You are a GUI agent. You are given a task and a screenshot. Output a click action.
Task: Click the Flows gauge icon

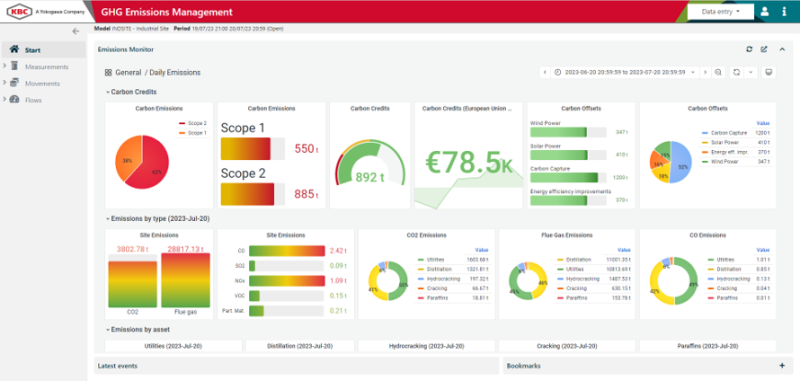(14, 99)
